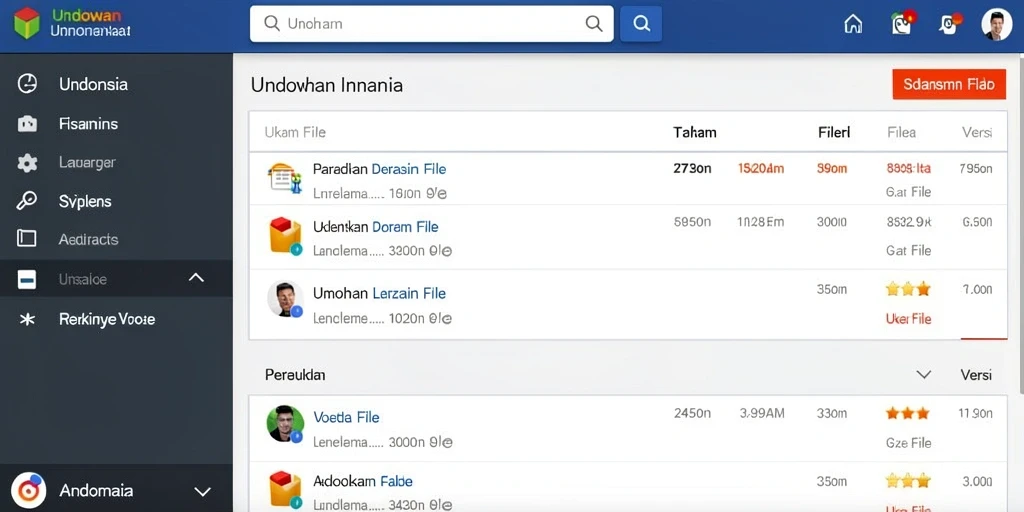1024x512 pixels.
Task: Expand the Pereukdan section chevron
Action: (x=923, y=375)
